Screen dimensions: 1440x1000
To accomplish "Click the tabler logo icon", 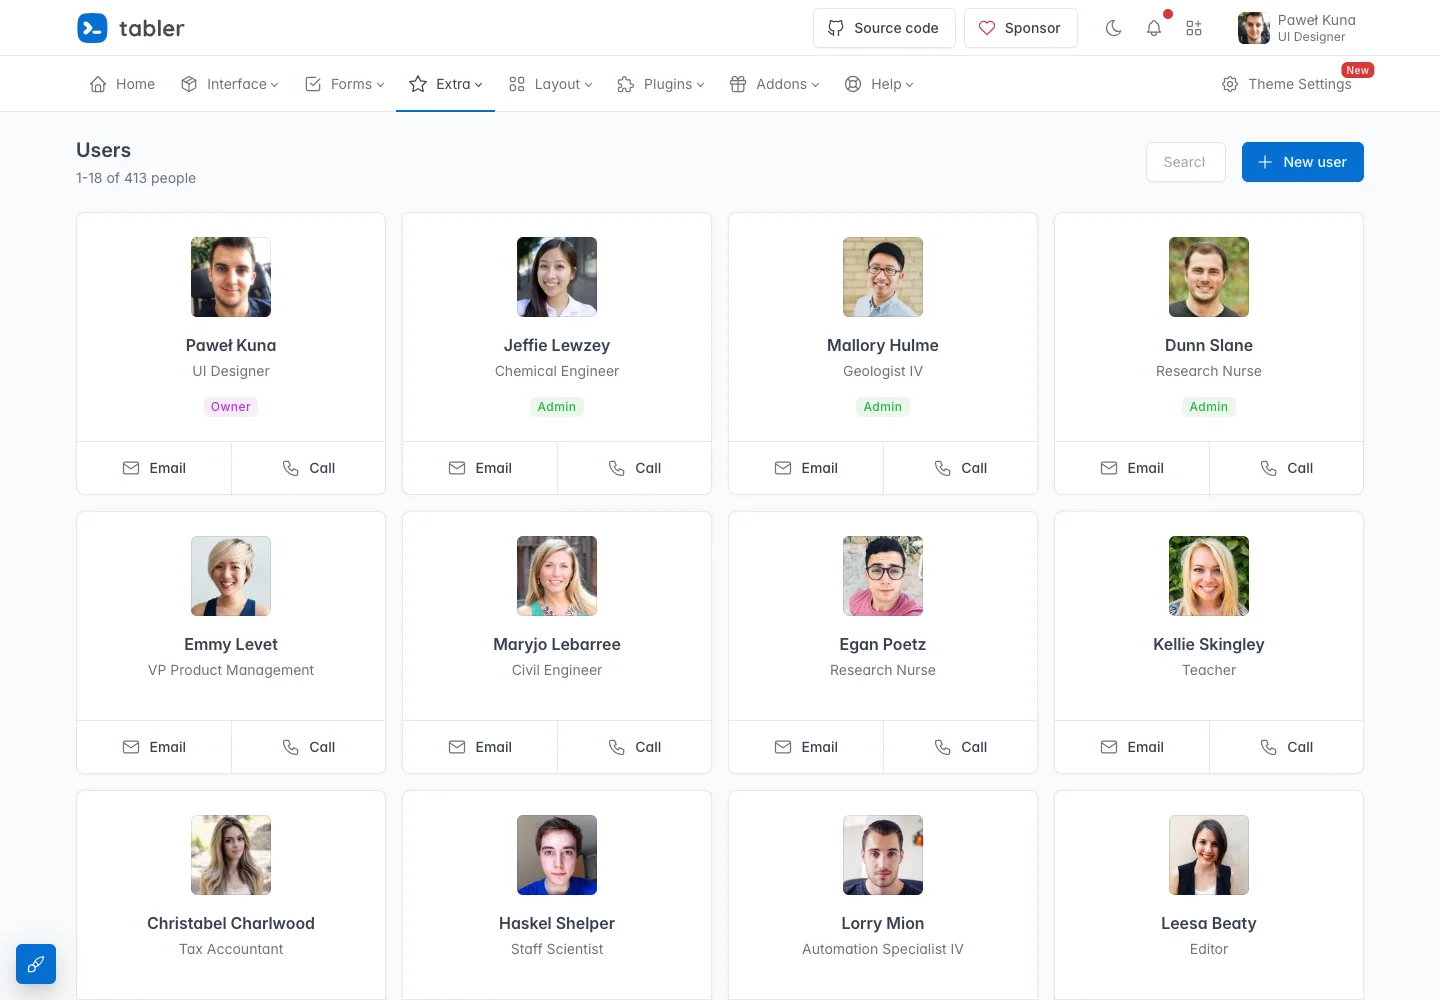I will (92, 28).
